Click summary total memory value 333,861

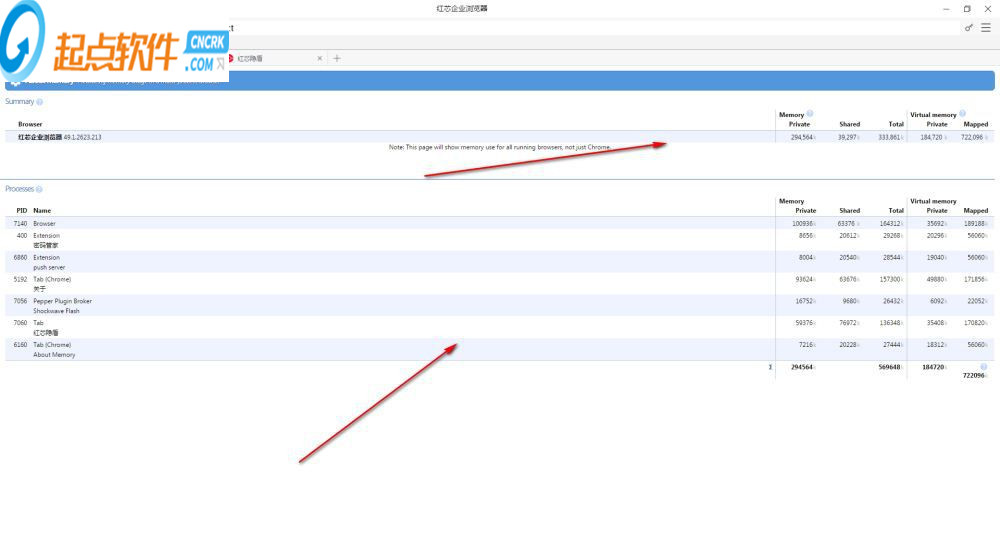[x=890, y=137]
